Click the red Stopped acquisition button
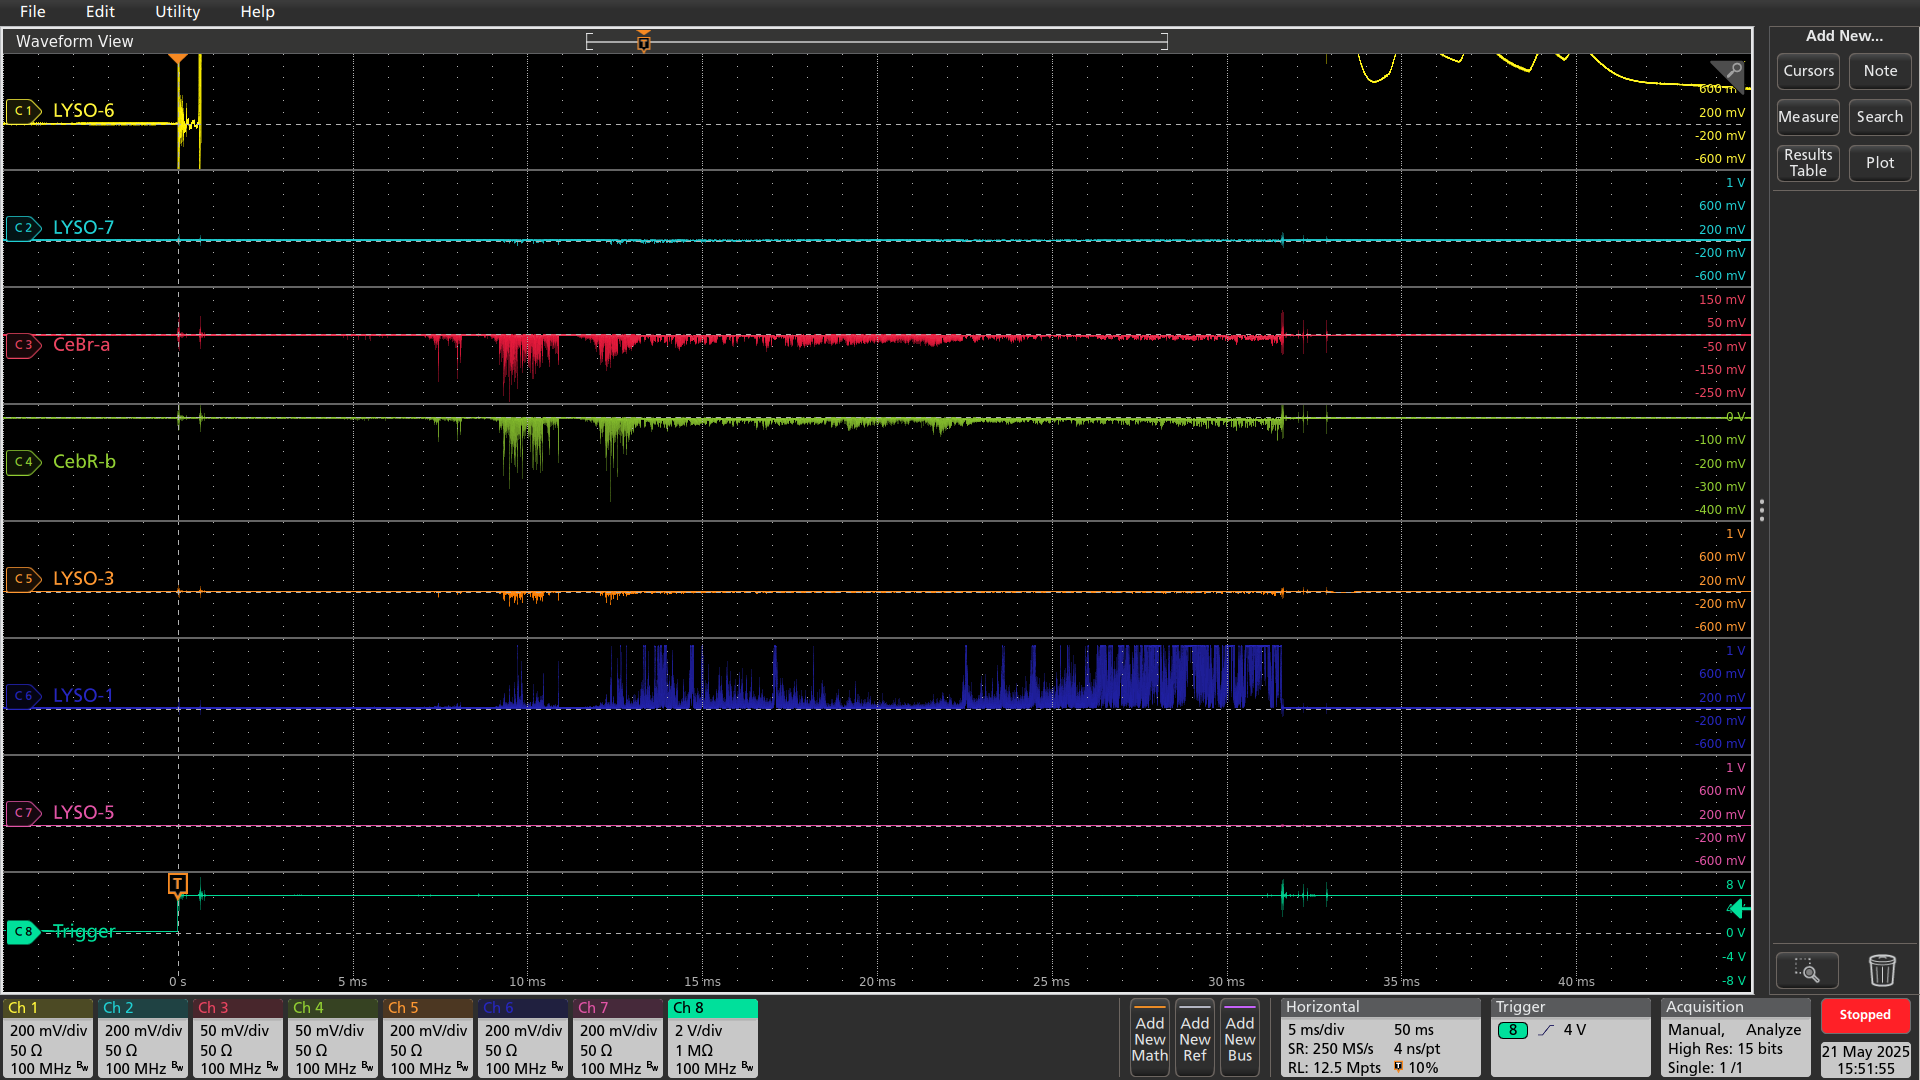Screen dimensions: 1920x1080 (x=1864, y=1015)
